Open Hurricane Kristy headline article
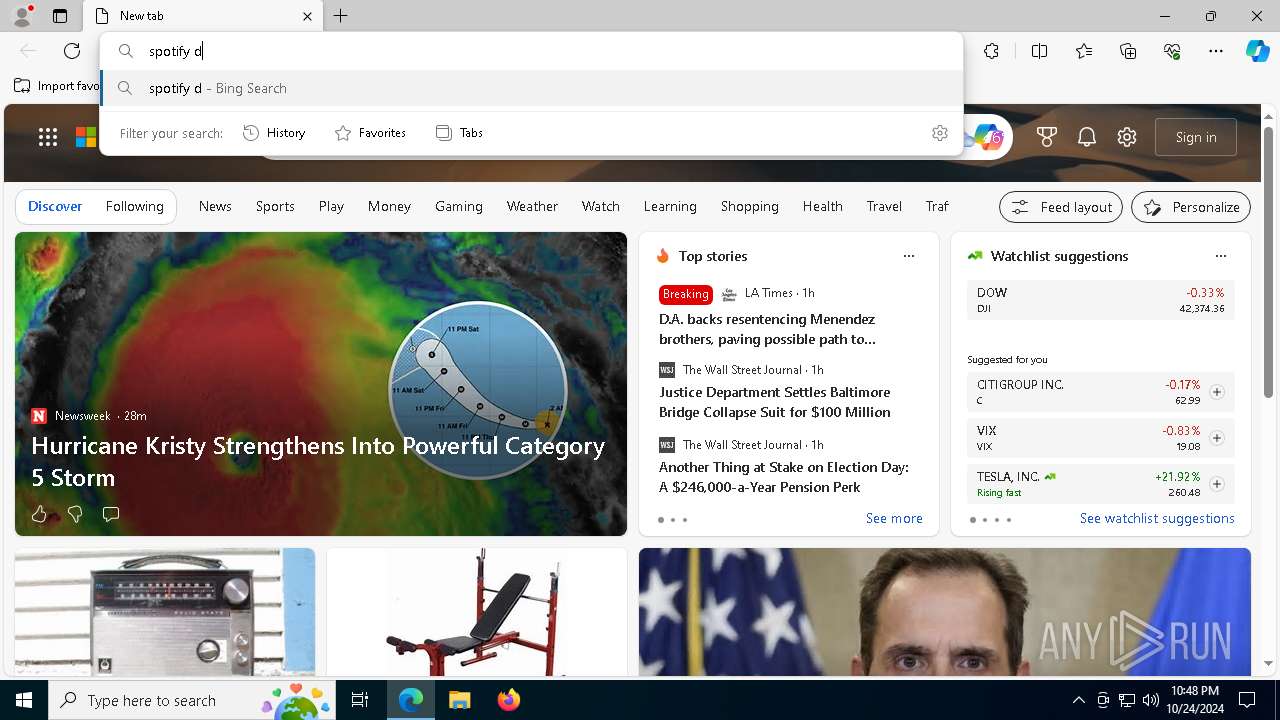Viewport: 1280px width, 720px height. [x=318, y=461]
